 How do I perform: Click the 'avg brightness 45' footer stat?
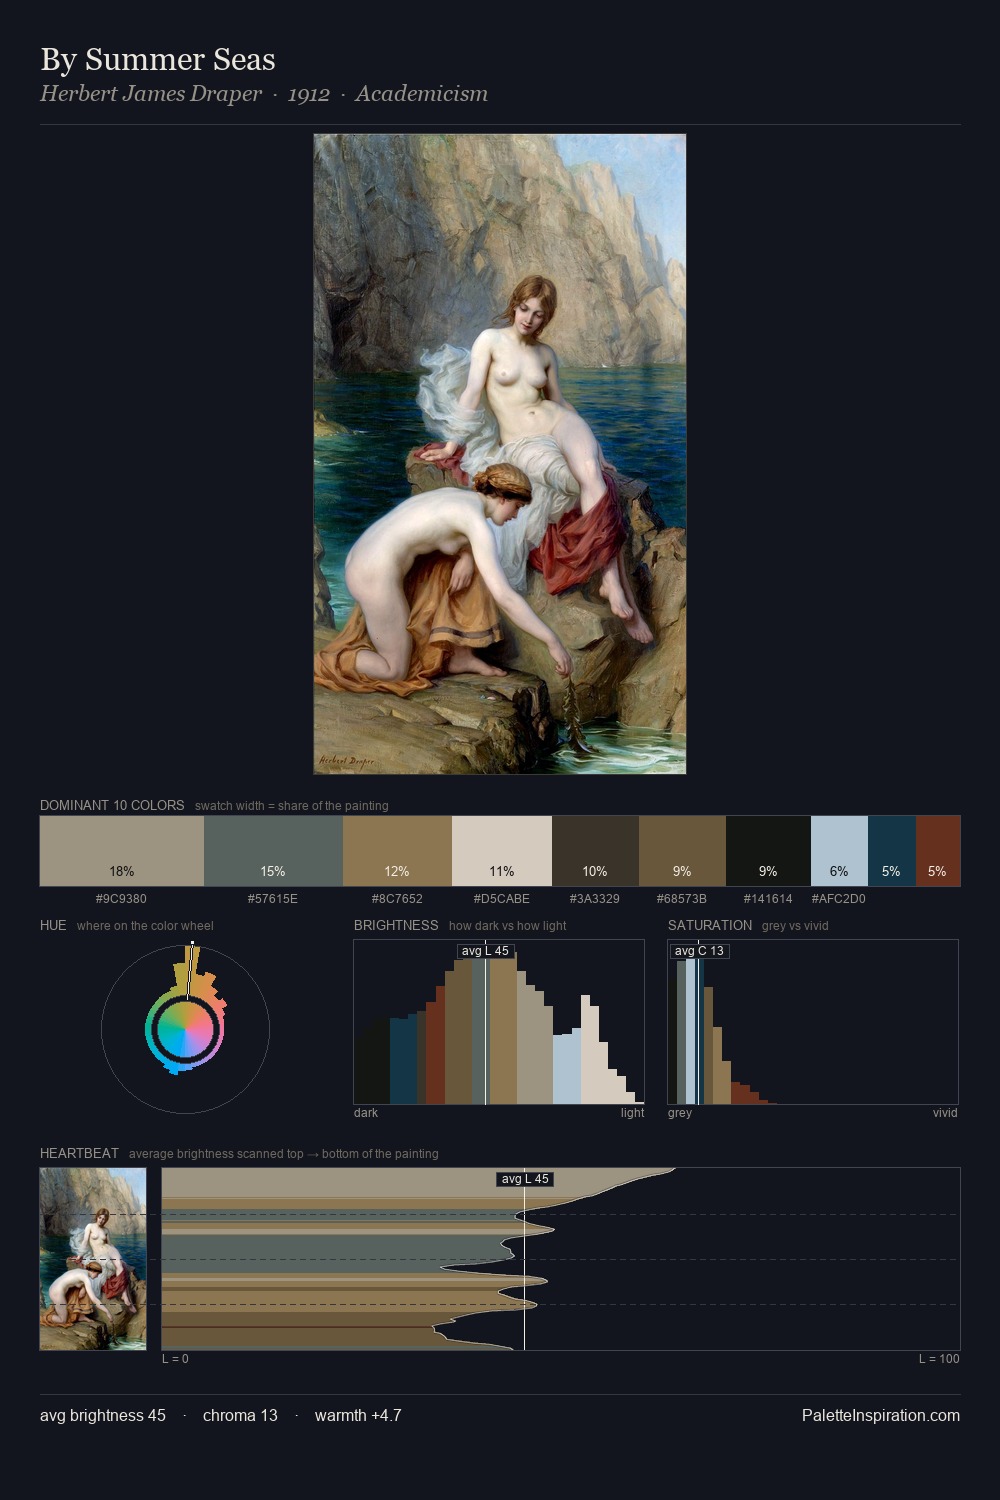pos(103,1415)
